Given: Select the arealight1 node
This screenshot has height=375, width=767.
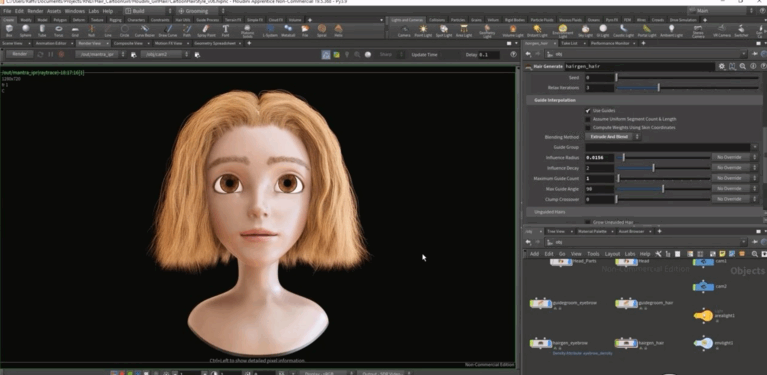Looking at the screenshot, I should 703,316.
